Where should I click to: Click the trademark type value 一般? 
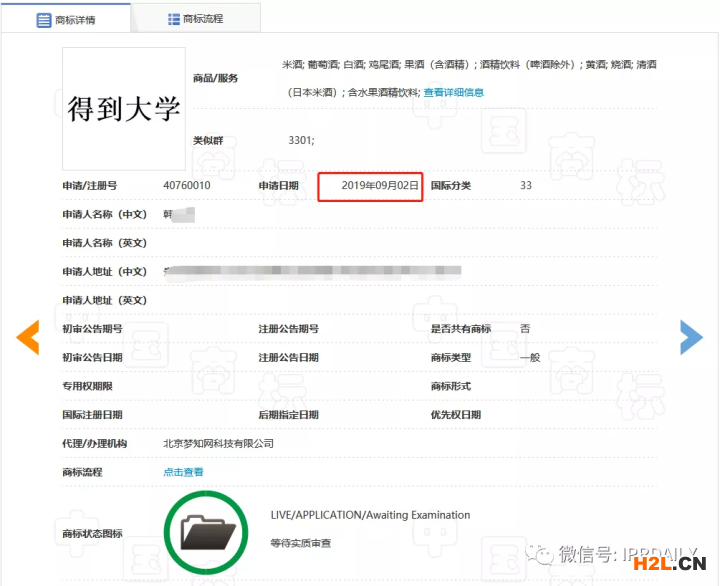coord(529,357)
